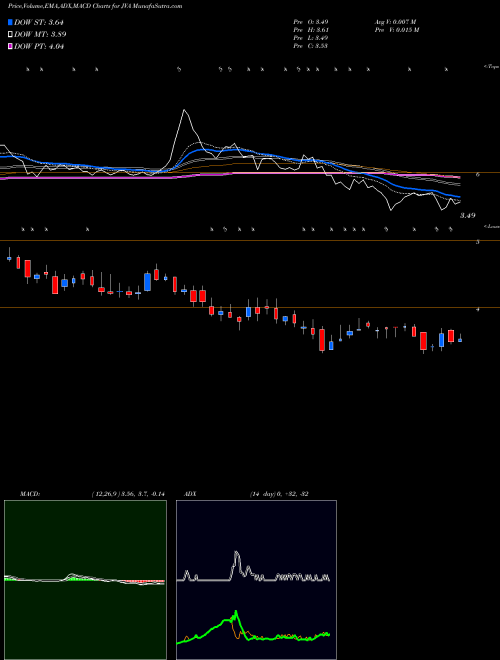Click the green ADX line peak

pos(236,612)
